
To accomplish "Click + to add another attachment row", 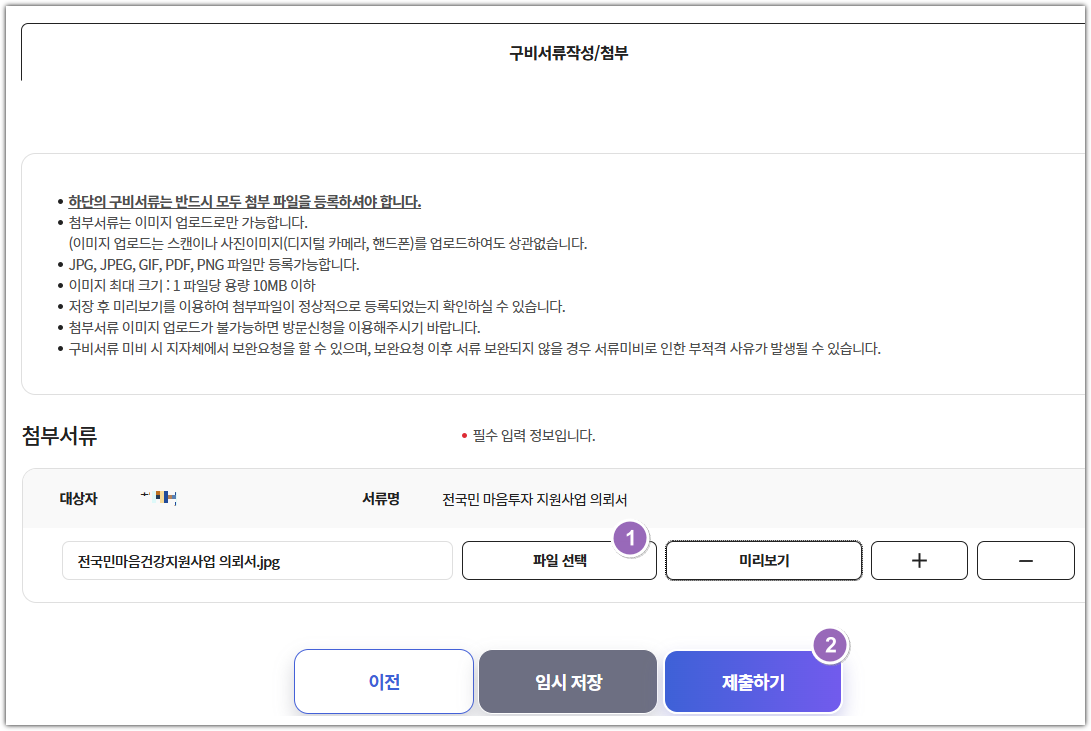I will tap(918, 560).
